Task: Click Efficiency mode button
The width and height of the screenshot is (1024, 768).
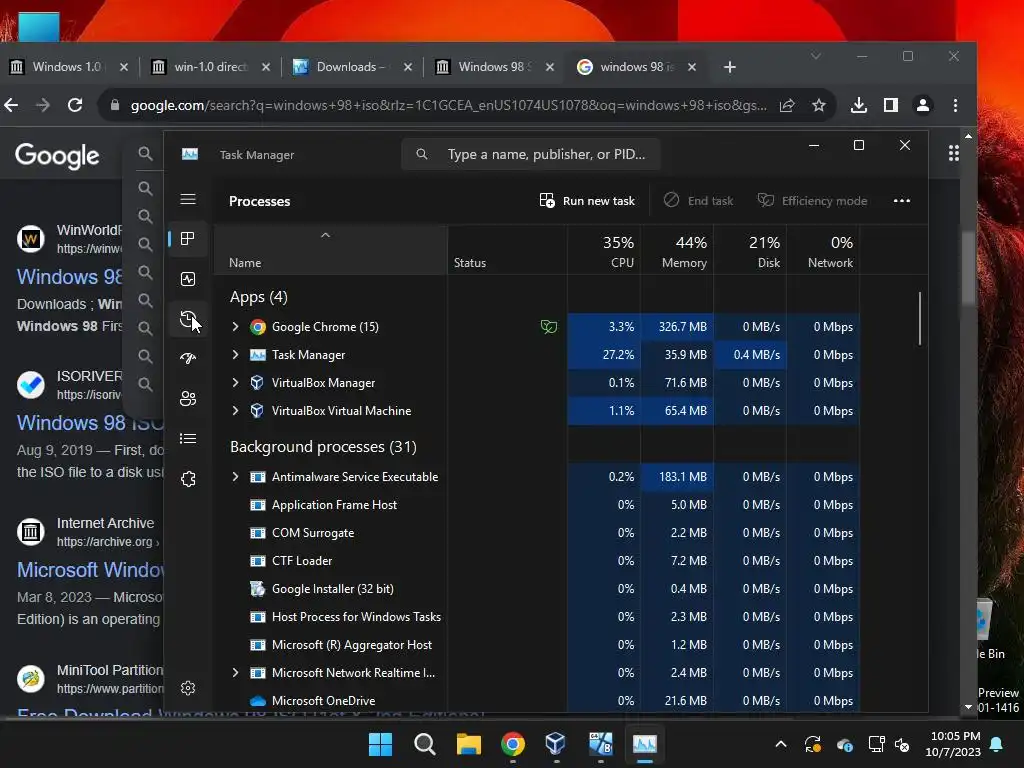Action: pyautogui.click(x=812, y=201)
